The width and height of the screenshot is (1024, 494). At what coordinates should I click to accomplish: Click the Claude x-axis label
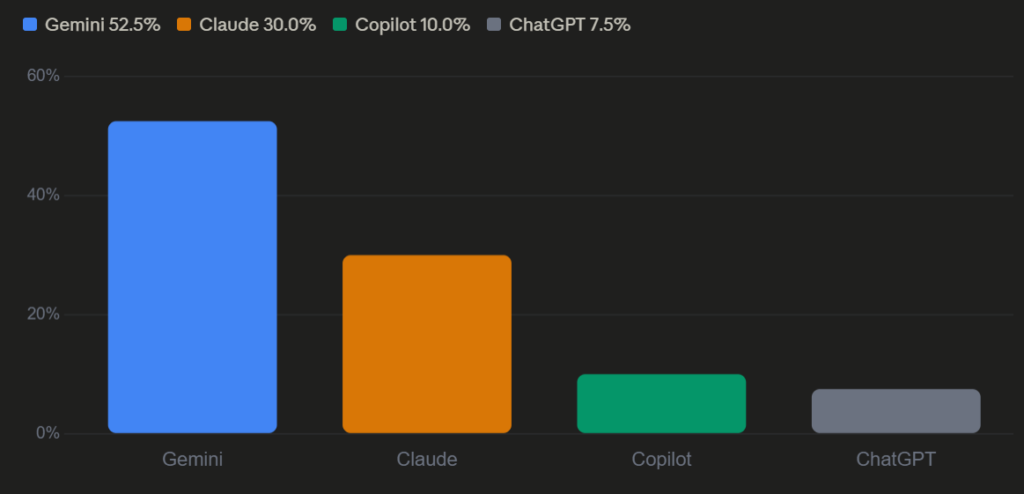pos(427,460)
